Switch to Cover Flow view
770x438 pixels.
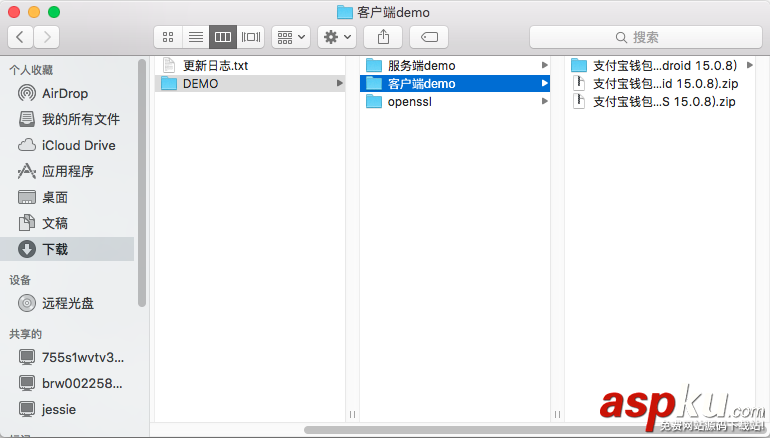(251, 37)
